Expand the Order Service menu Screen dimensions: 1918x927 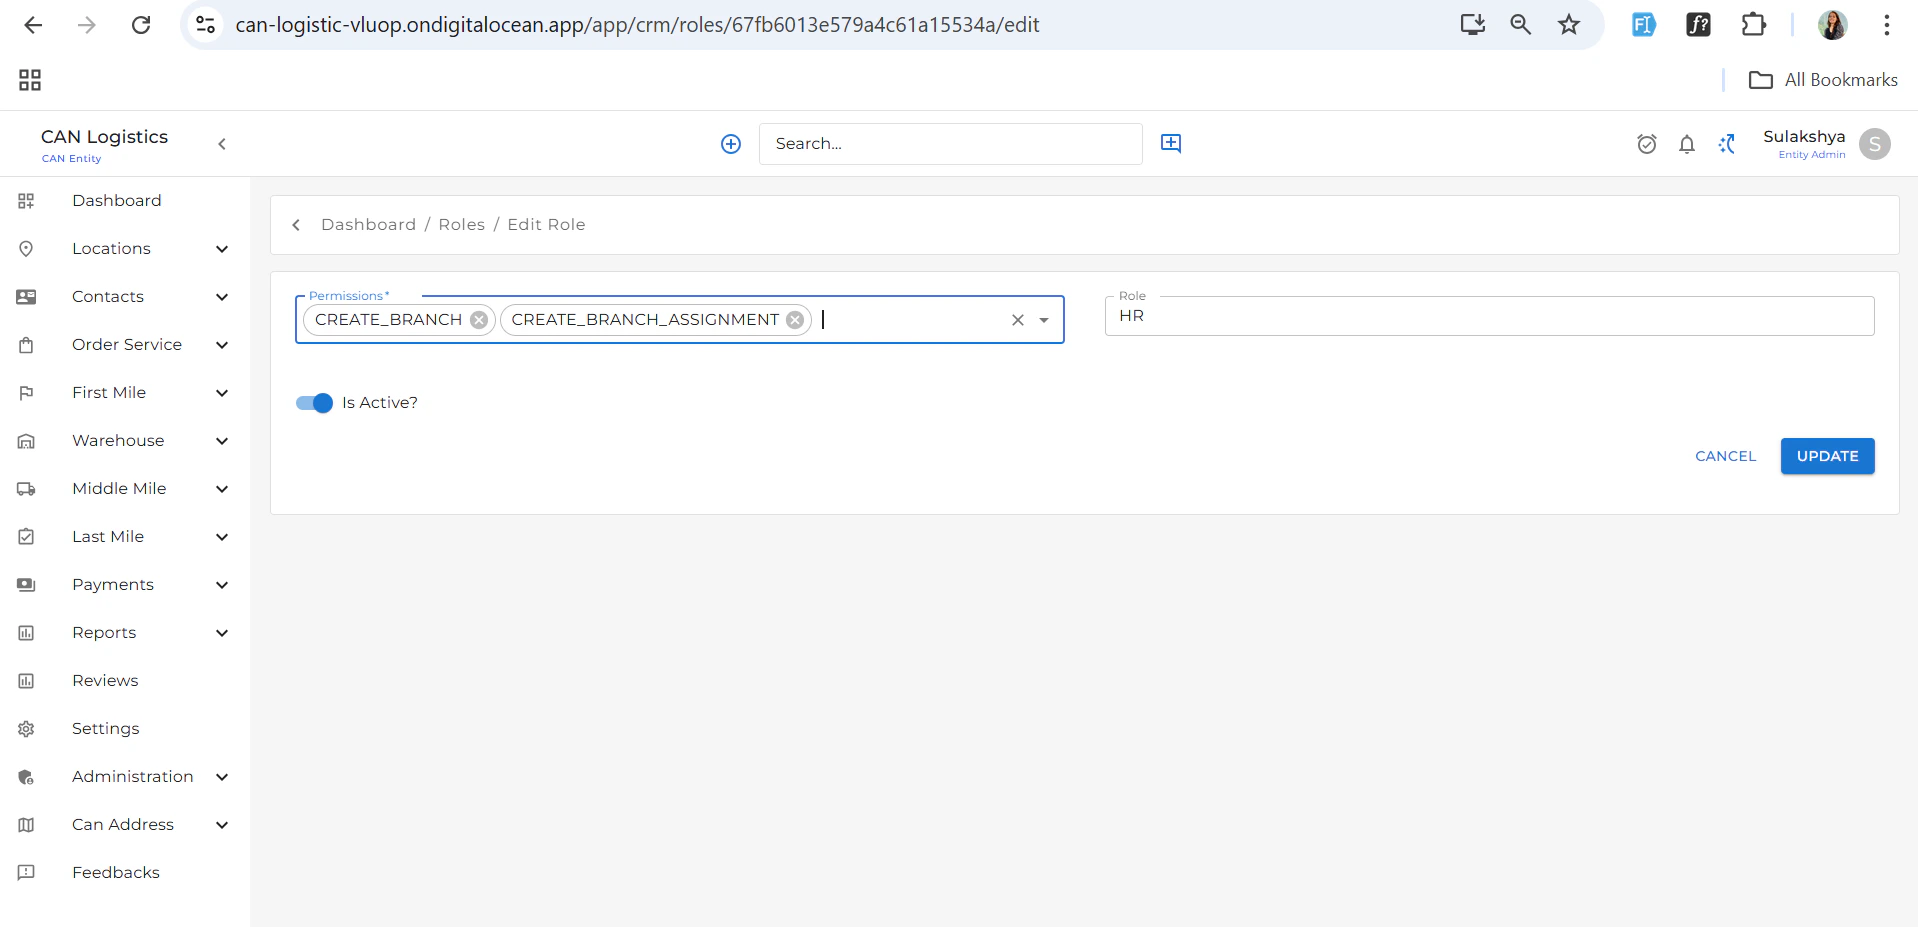click(125, 345)
